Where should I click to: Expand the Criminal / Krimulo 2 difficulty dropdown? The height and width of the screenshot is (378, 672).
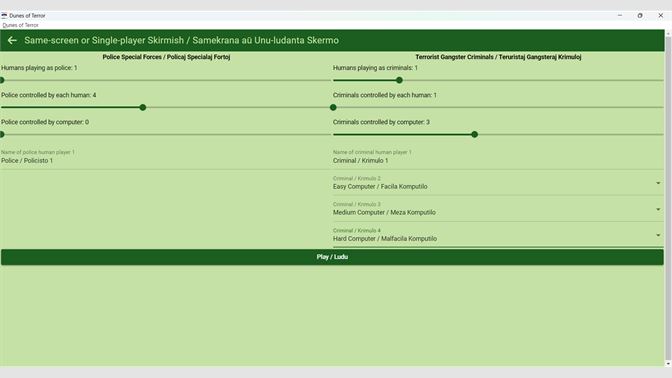tap(498, 183)
